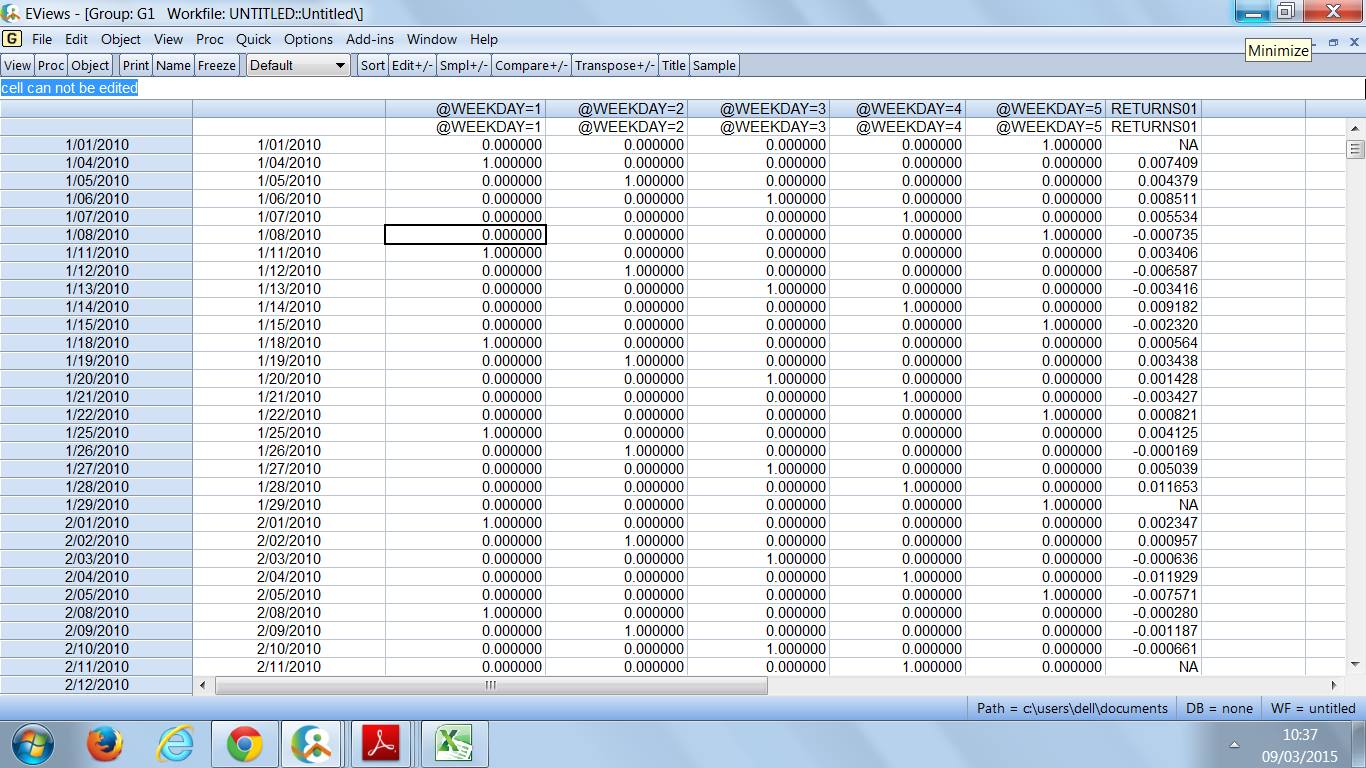The width and height of the screenshot is (1366, 768).
Task: Select the returns cell showing 0.004125
Action: click(1152, 433)
